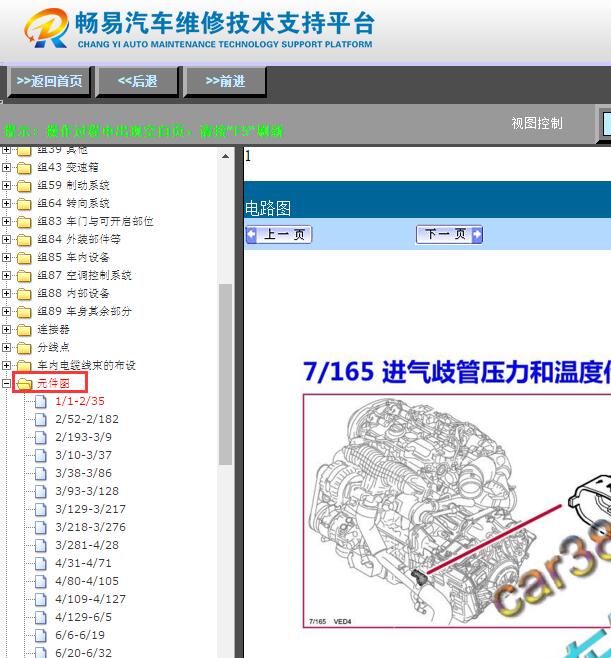Click the folder icon of 组43 变速箱

pos(24,168)
